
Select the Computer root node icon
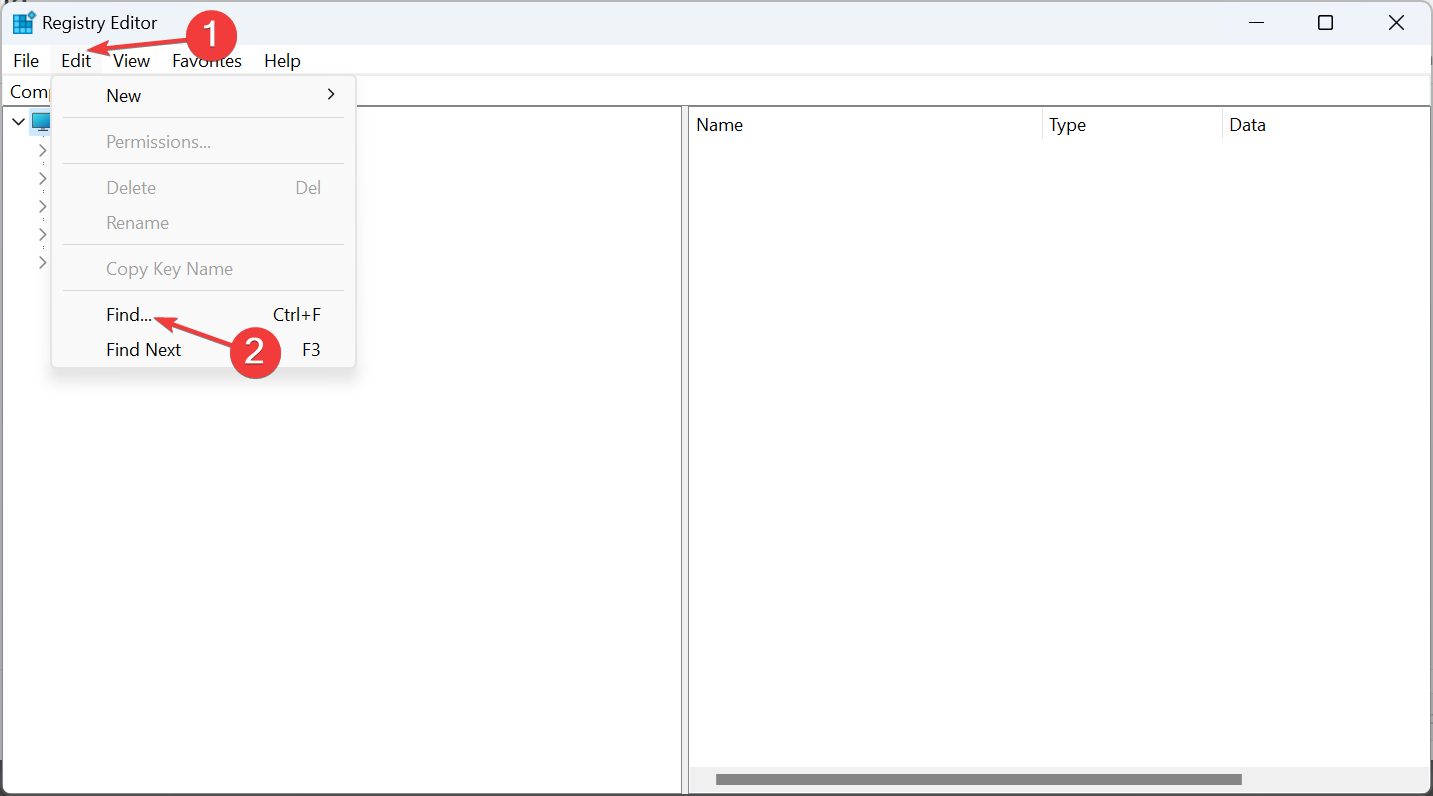pyautogui.click(x=41, y=122)
